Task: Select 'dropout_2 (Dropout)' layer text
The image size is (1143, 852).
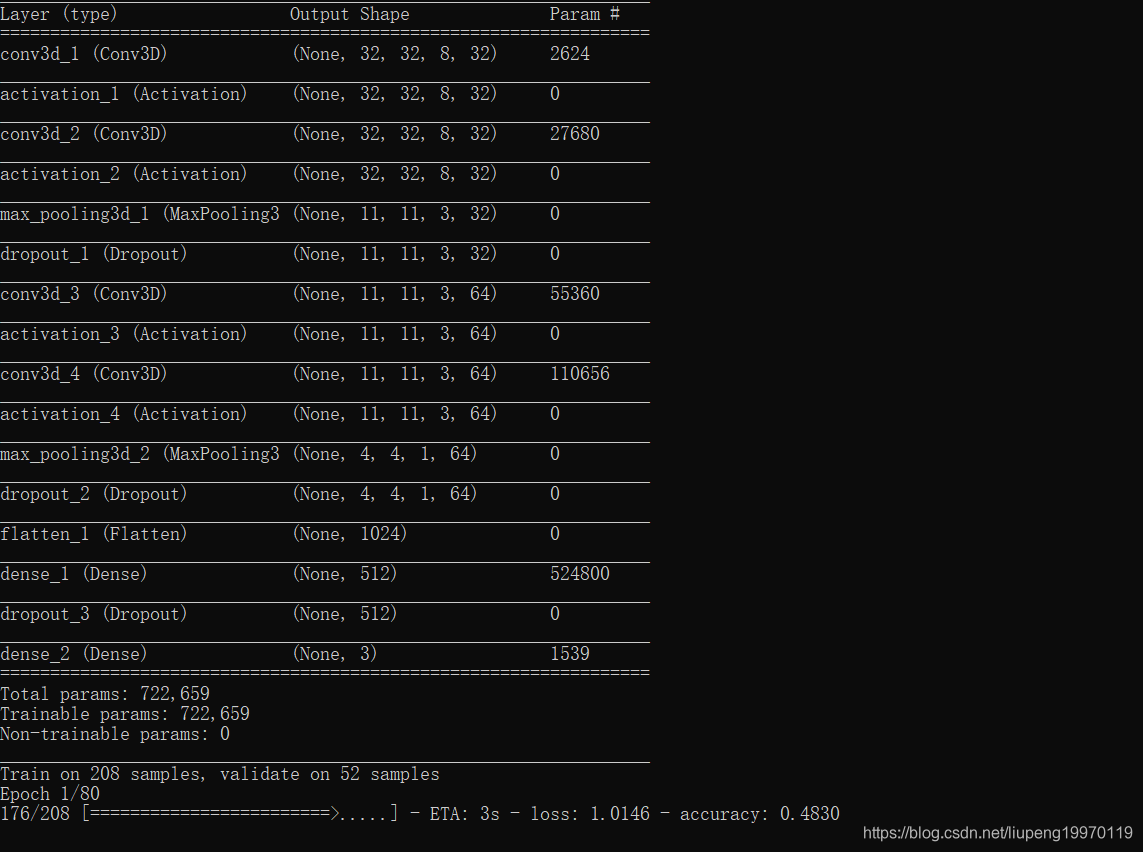Action: (94, 495)
